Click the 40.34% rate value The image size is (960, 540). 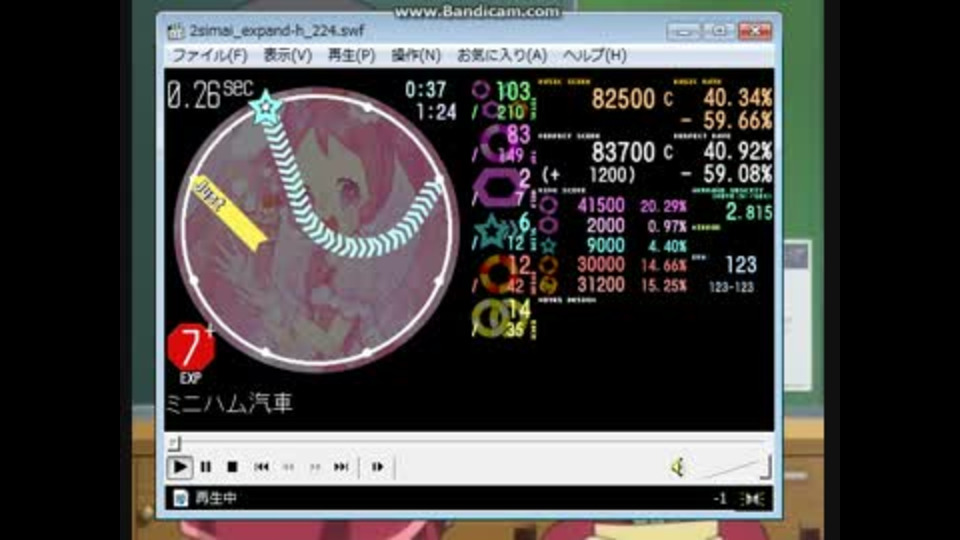click(737, 98)
